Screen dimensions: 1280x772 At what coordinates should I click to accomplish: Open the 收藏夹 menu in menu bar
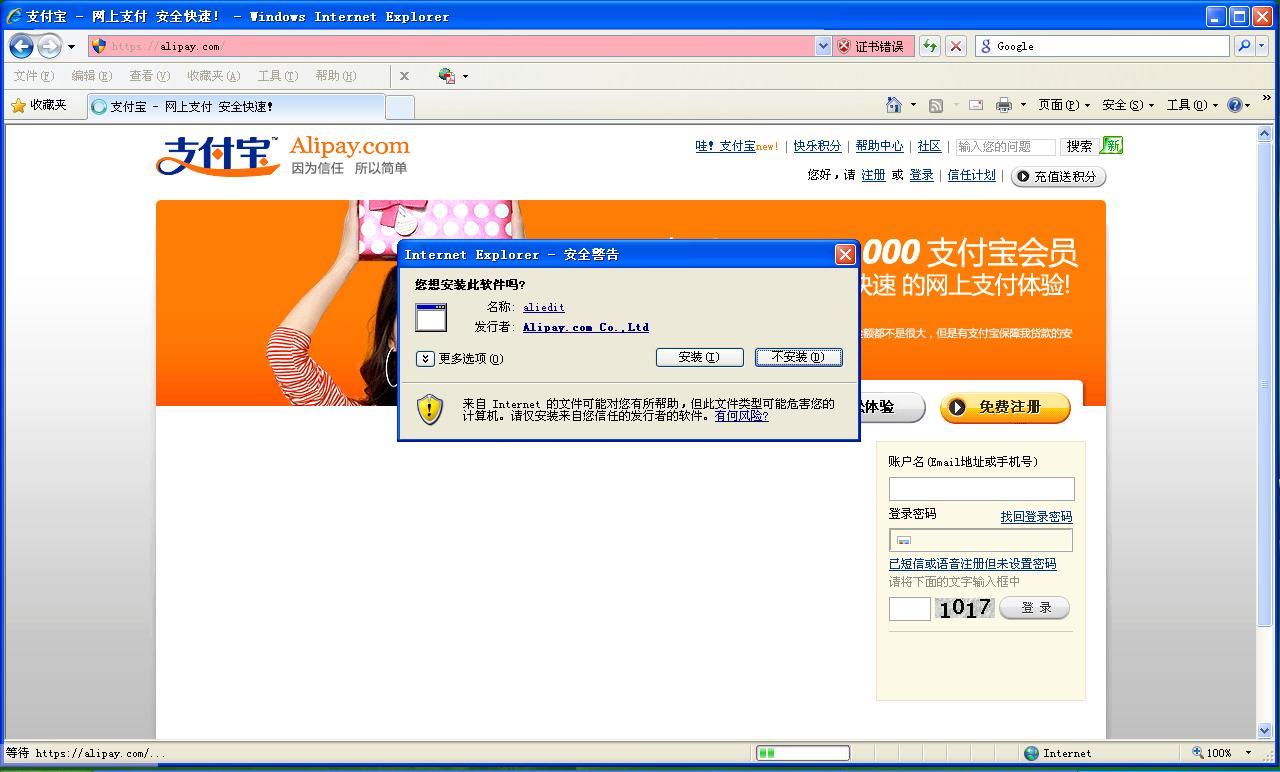coord(213,76)
